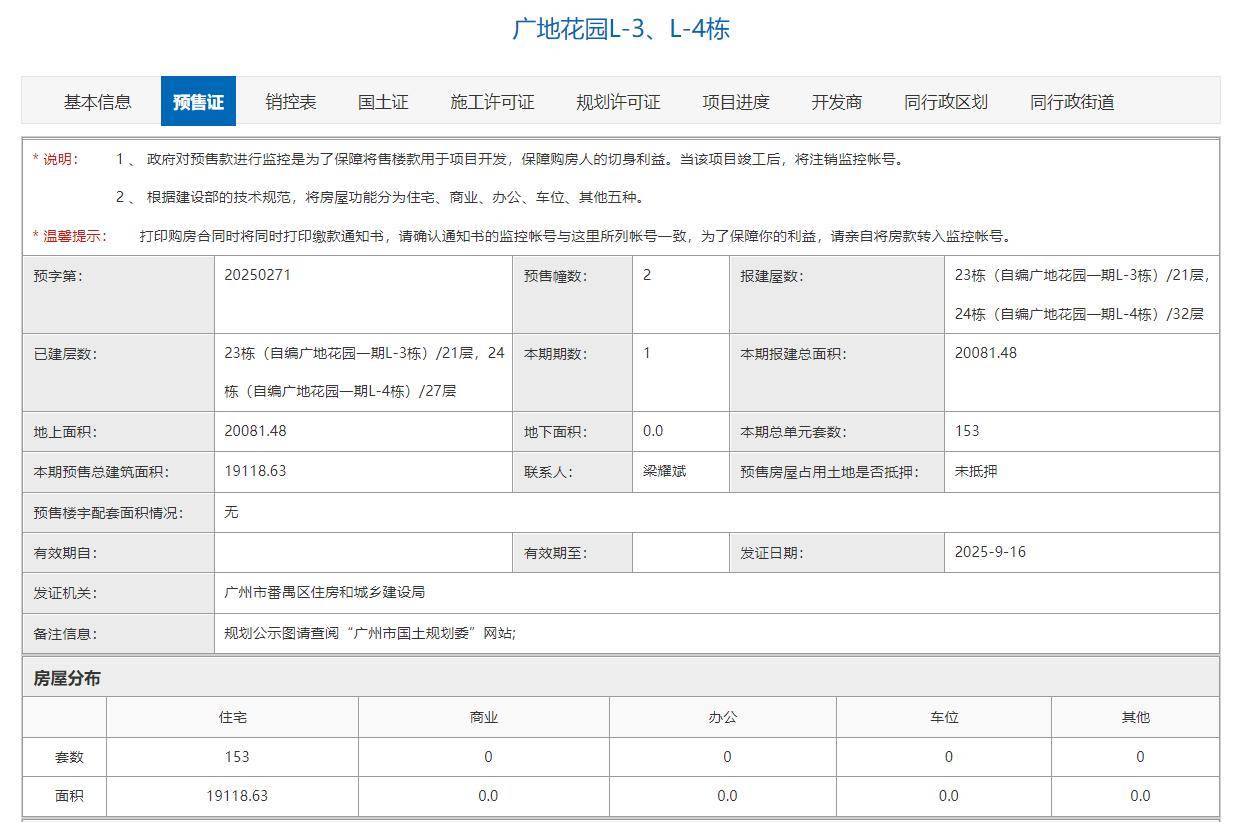This screenshot has height=822, width=1241.
Task: Select the 本期总单元套数 value 153
Action: point(967,431)
